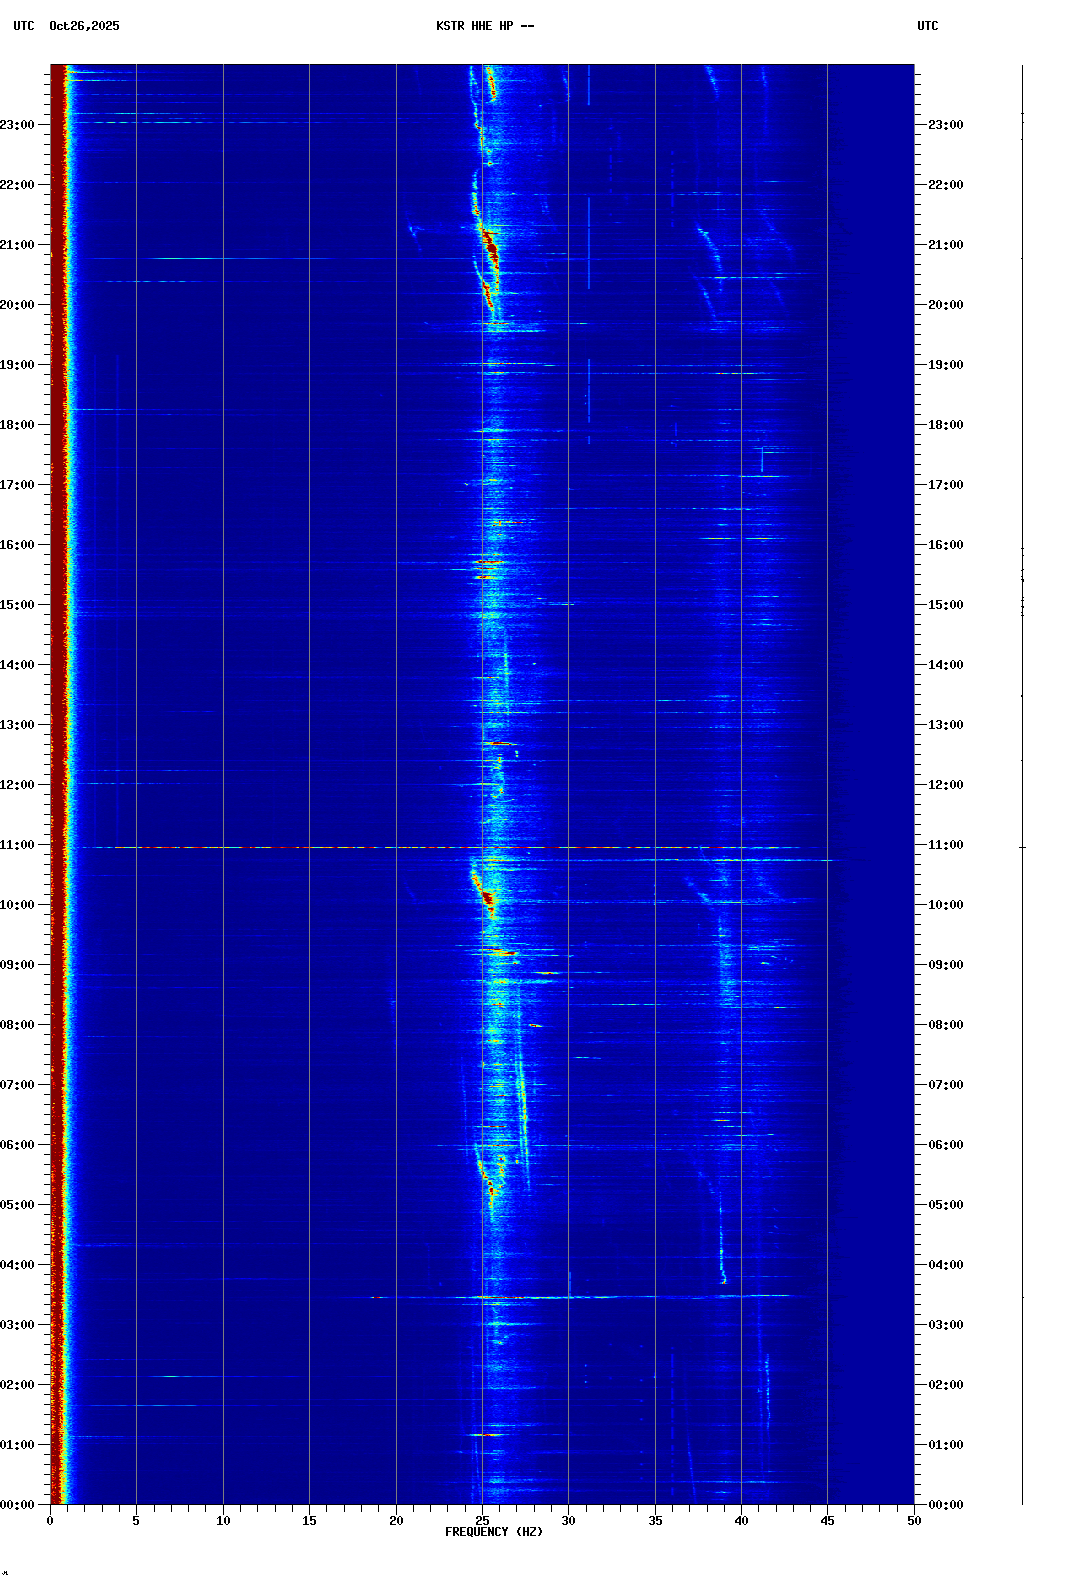
Task: Click the 0 Hz frequency tick label
Action: point(50,1521)
